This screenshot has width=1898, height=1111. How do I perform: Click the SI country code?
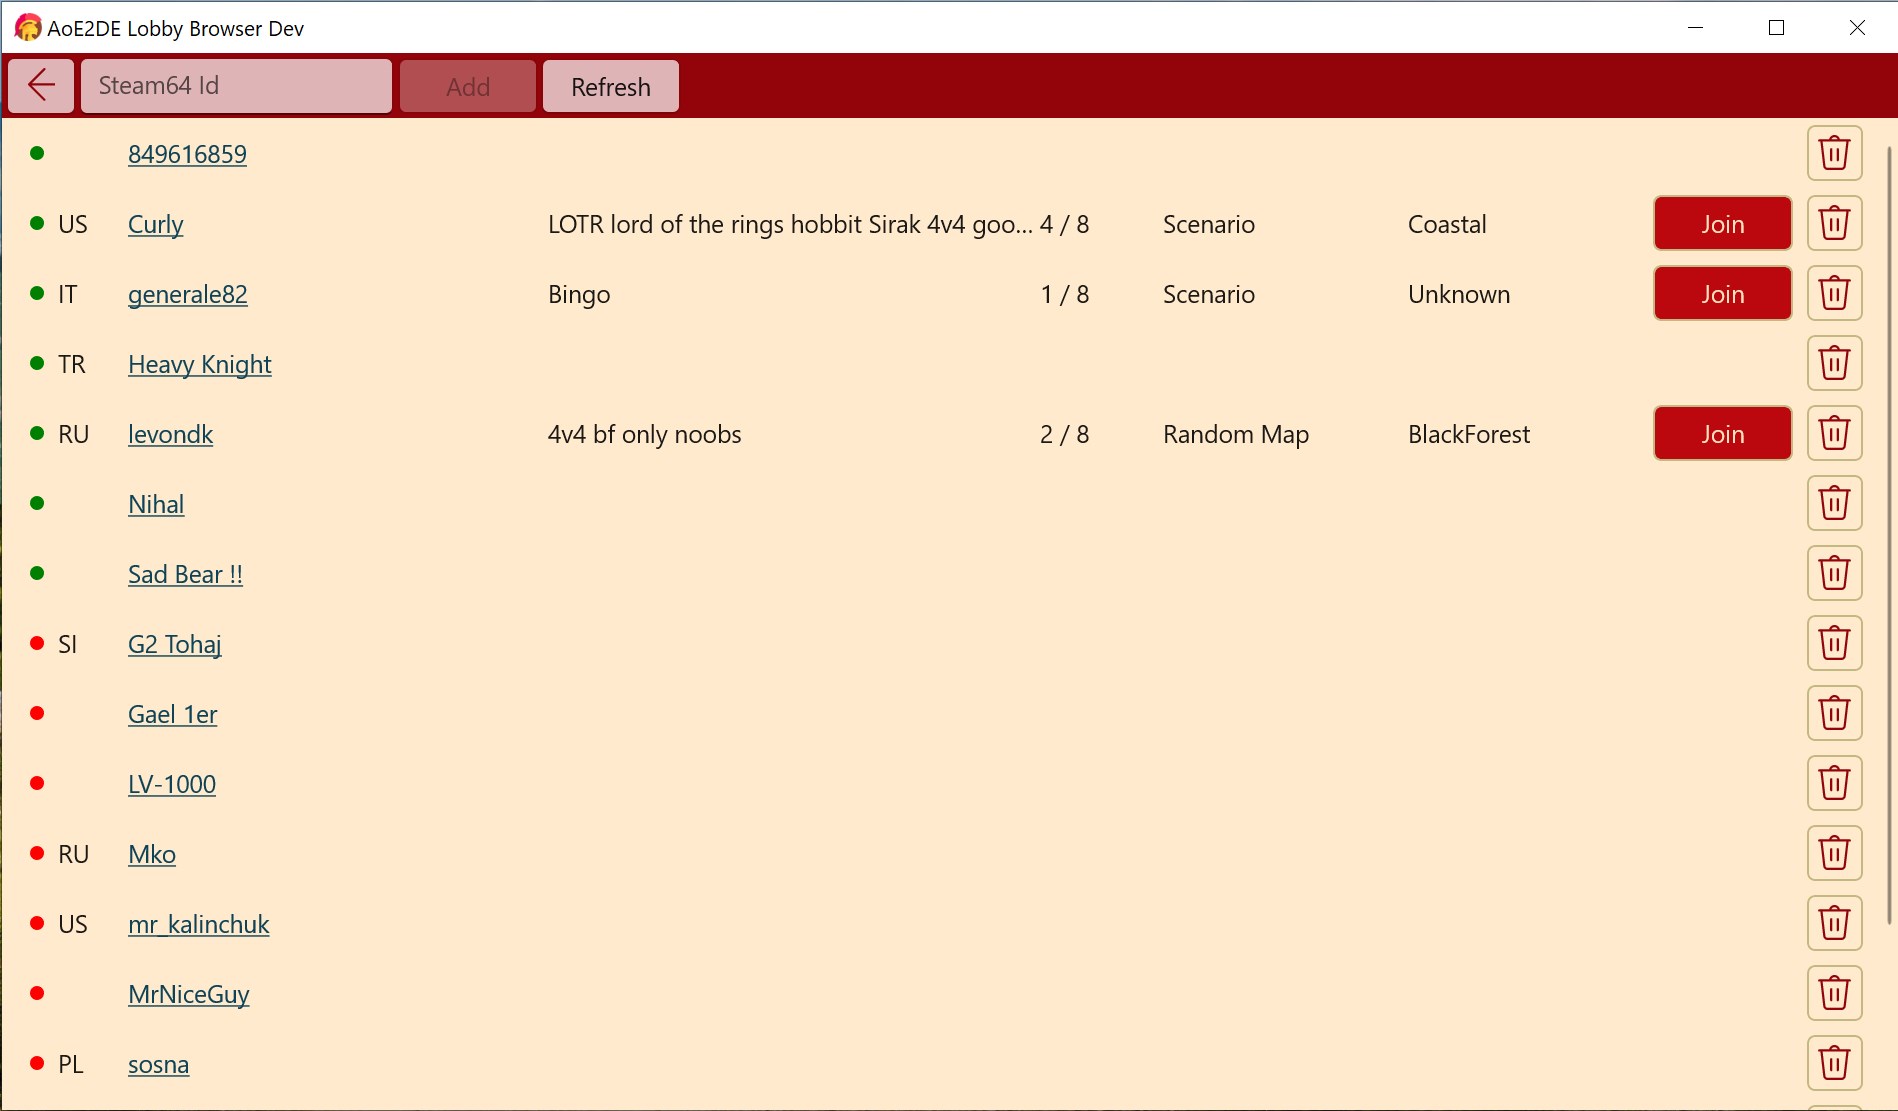pos(67,644)
